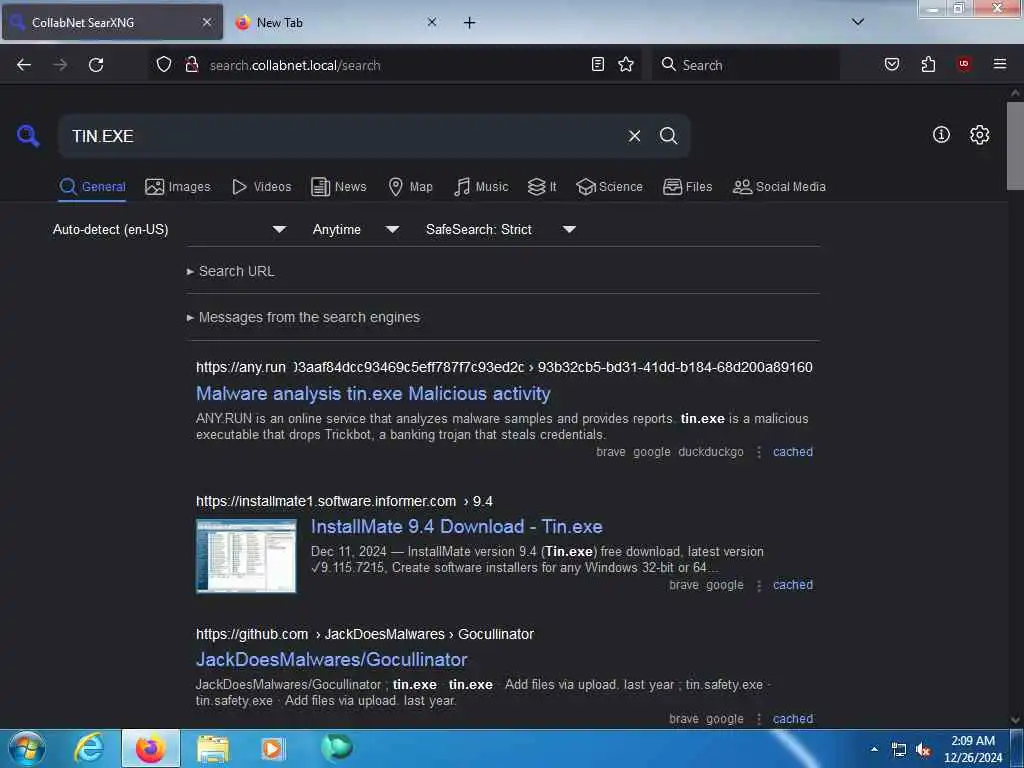Switch to the Science category tab
The height and width of the screenshot is (768, 1024).
click(609, 187)
